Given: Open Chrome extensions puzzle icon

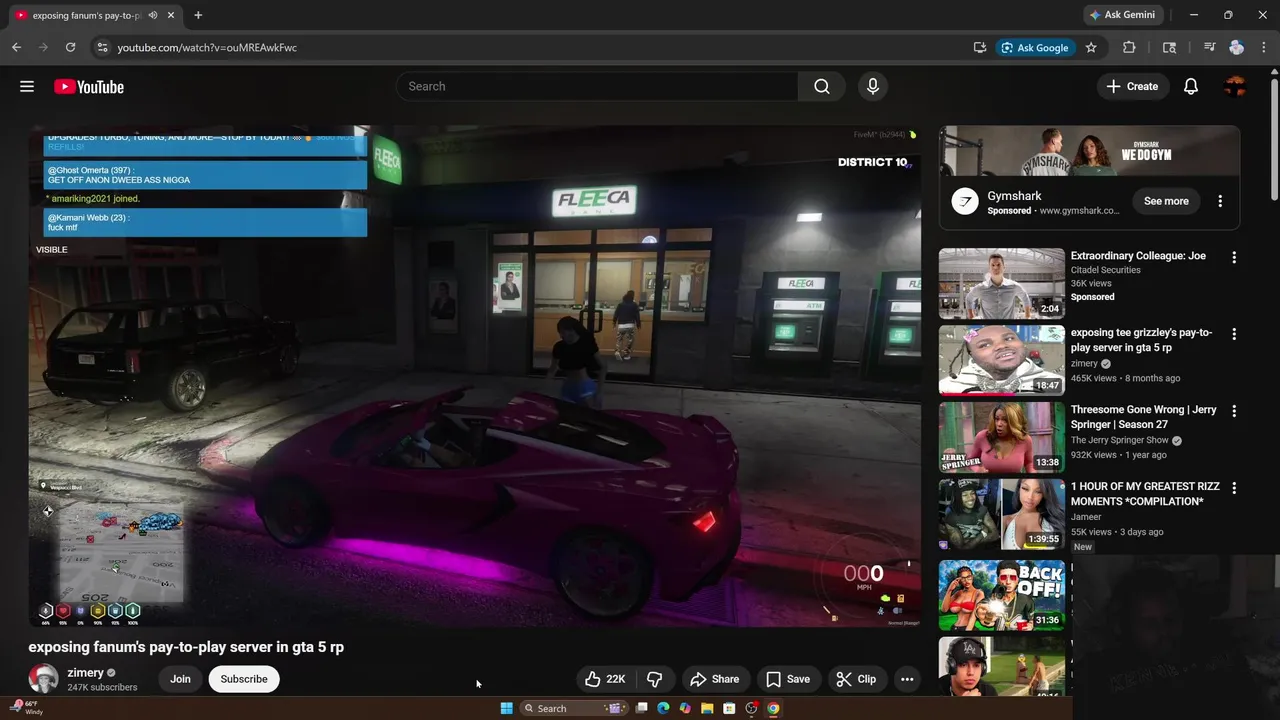Looking at the screenshot, I should [1129, 47].
